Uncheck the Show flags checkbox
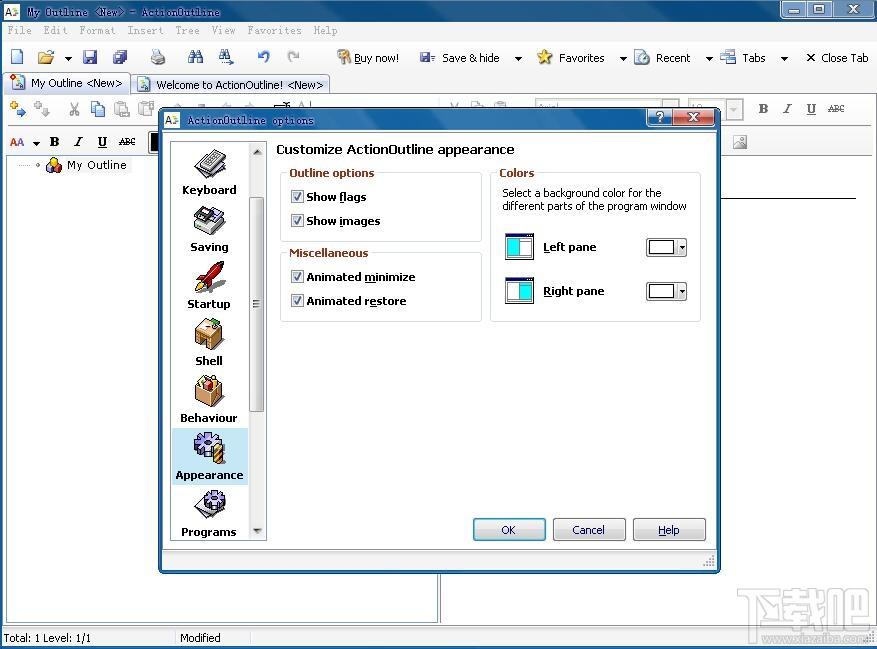This screenshot has width=877, height=649. 298,196
